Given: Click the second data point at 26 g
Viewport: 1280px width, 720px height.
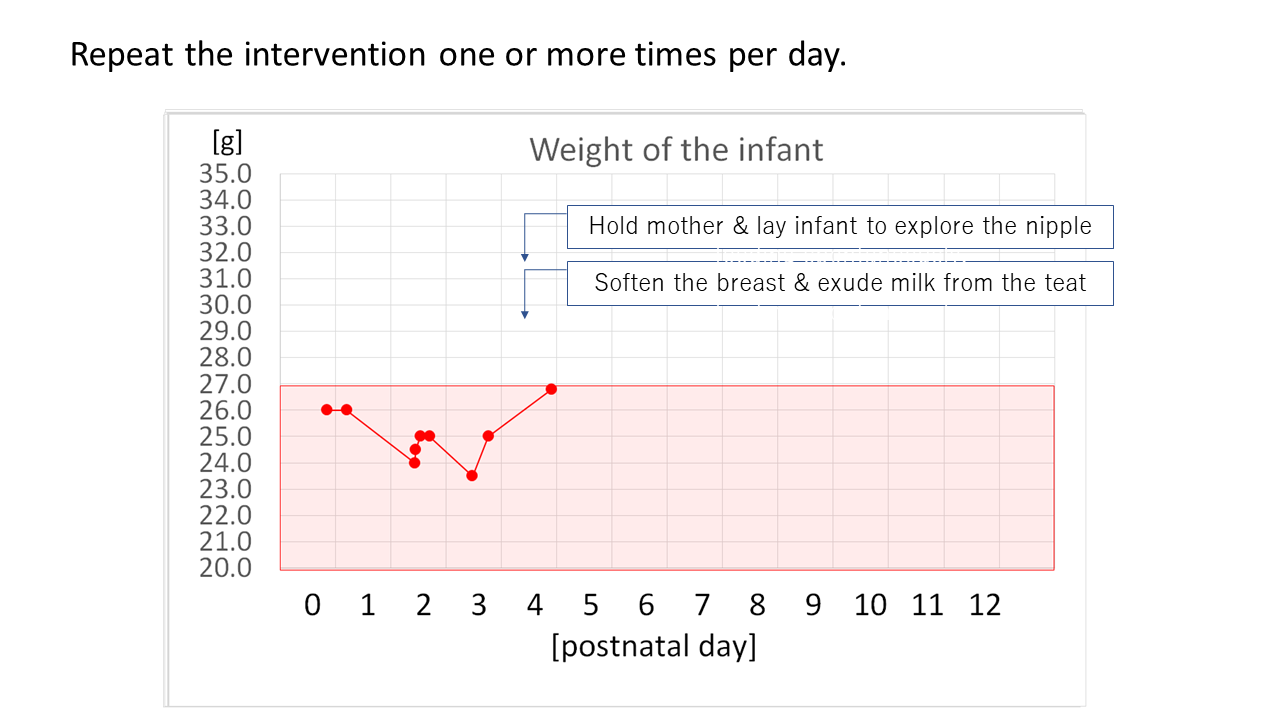Looking at the screenshot, I should click(x=346, y=409).
